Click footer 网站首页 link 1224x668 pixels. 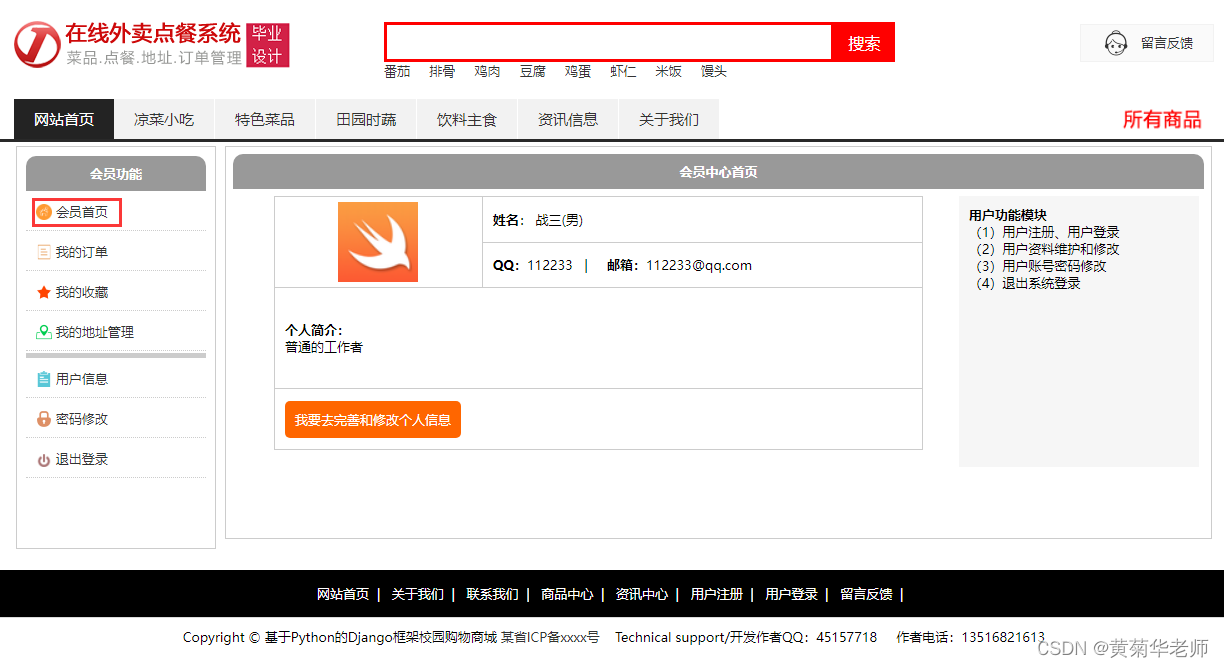pyautogui.click(x=343, y=594)
